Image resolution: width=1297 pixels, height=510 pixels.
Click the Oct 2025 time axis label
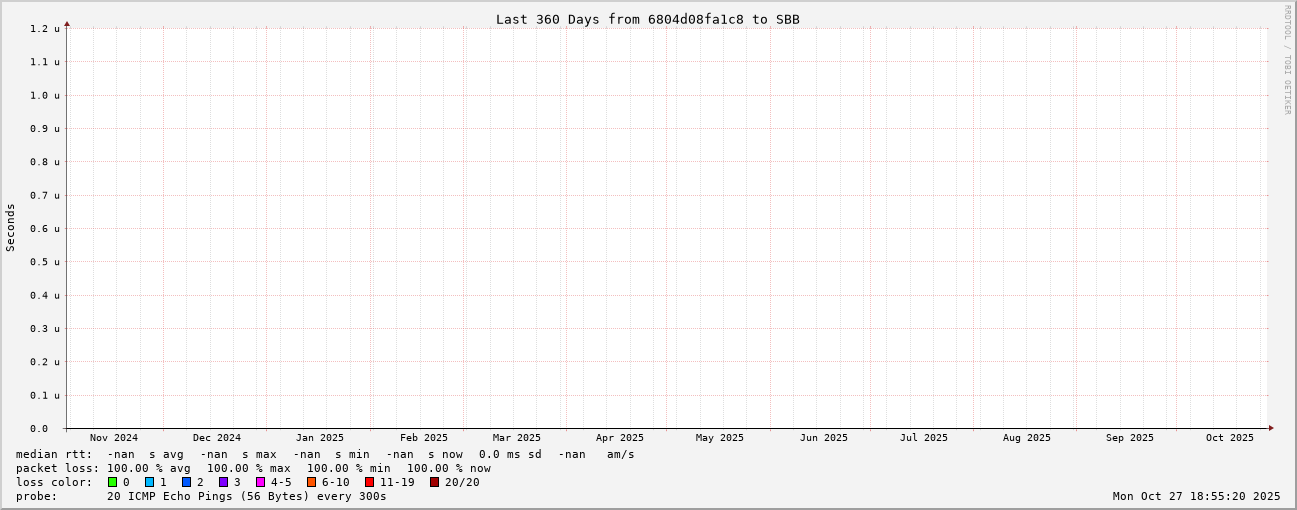[1229, 438]
